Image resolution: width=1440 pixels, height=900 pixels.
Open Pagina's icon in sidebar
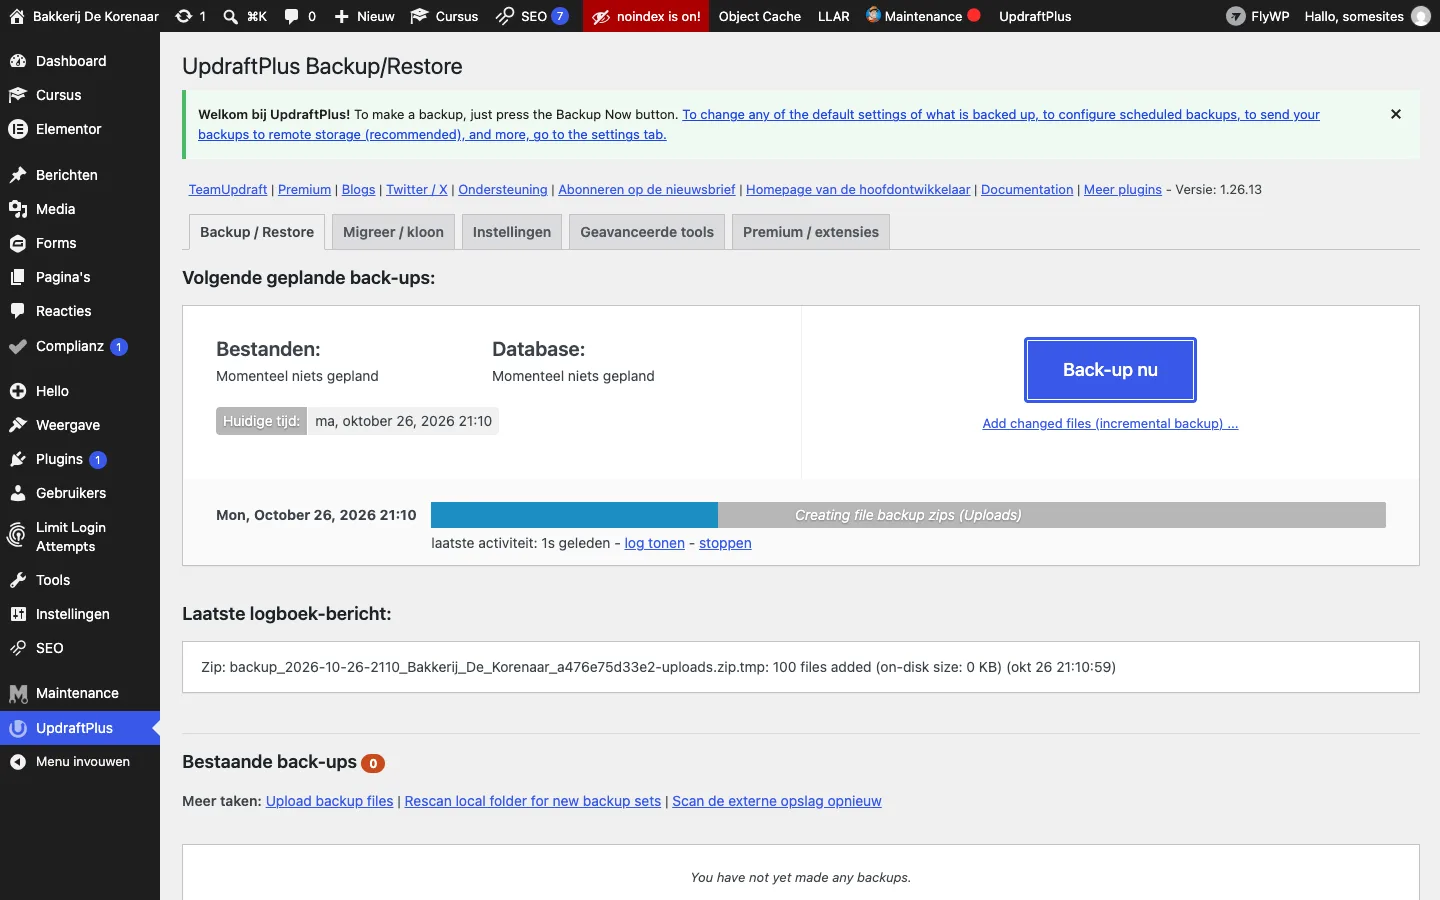(17, 277)
